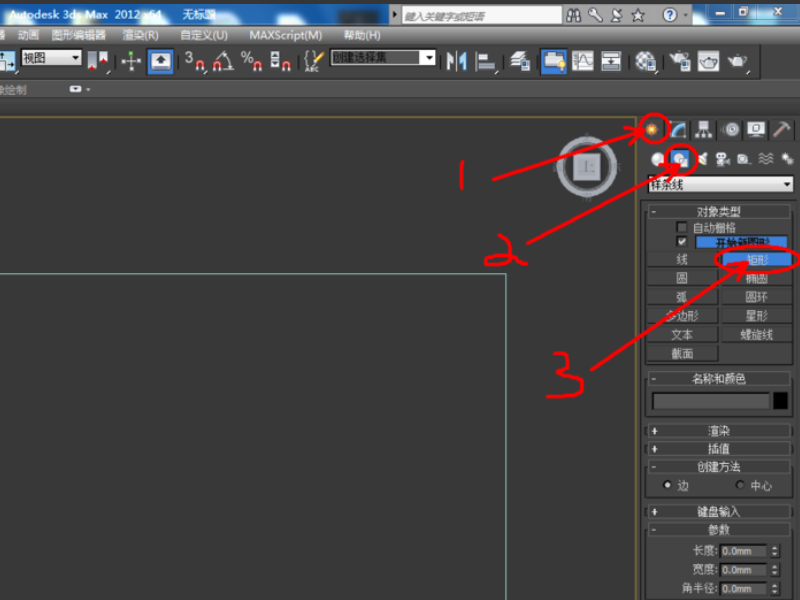The width and height of the screenshot is (800, 600).
Task: Click the 矩形 rectangle button
Action: [x=757, y=260]
